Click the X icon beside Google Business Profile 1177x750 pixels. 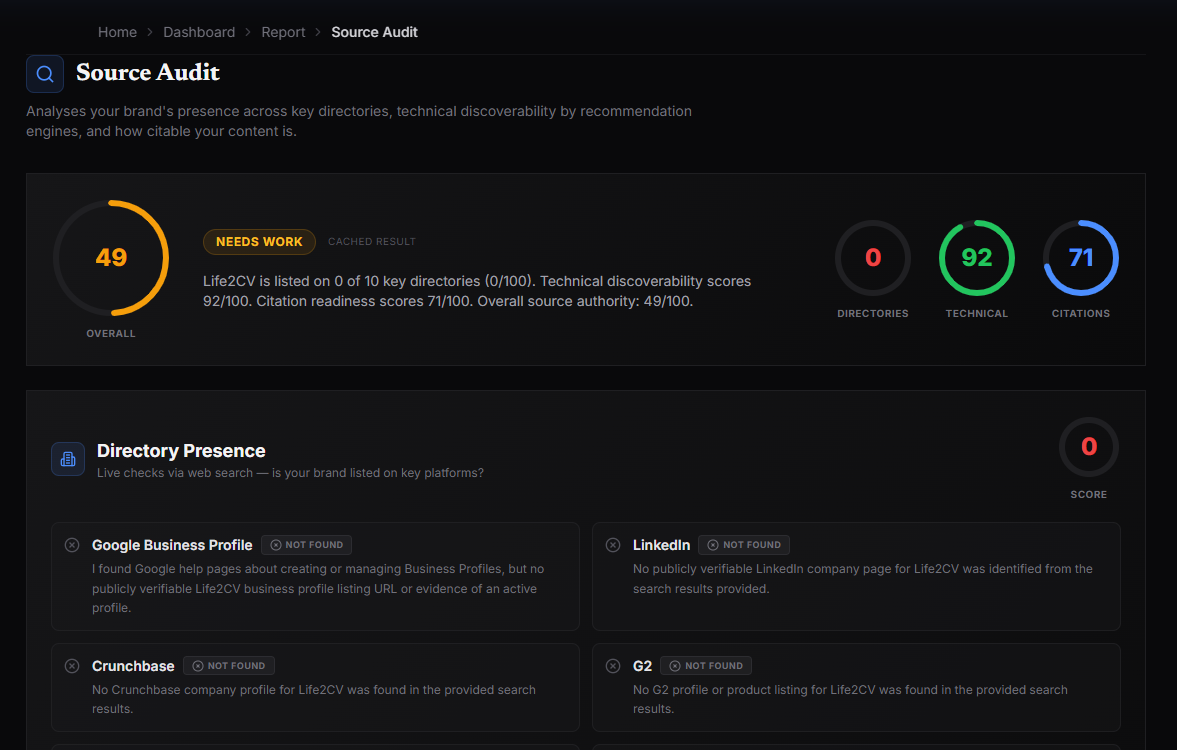(x=72, y=545)
